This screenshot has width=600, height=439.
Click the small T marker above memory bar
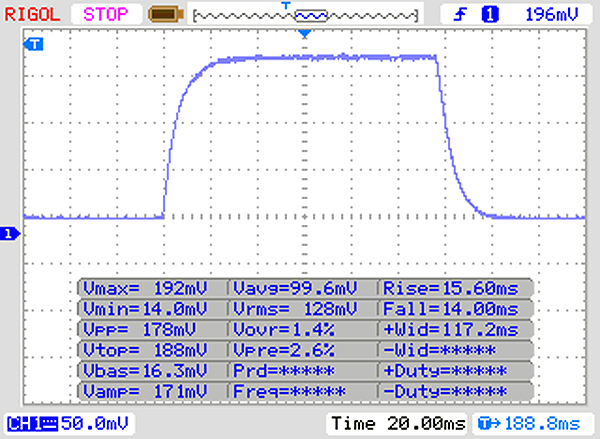click(x=286, y=5)
